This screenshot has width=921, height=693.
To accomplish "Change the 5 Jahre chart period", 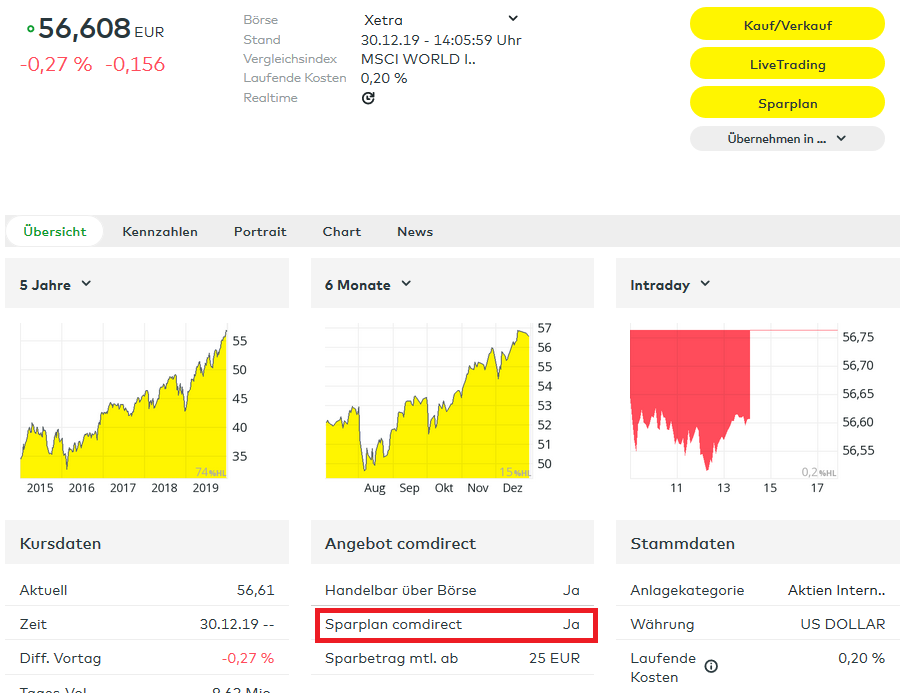I will click(56, 285).
